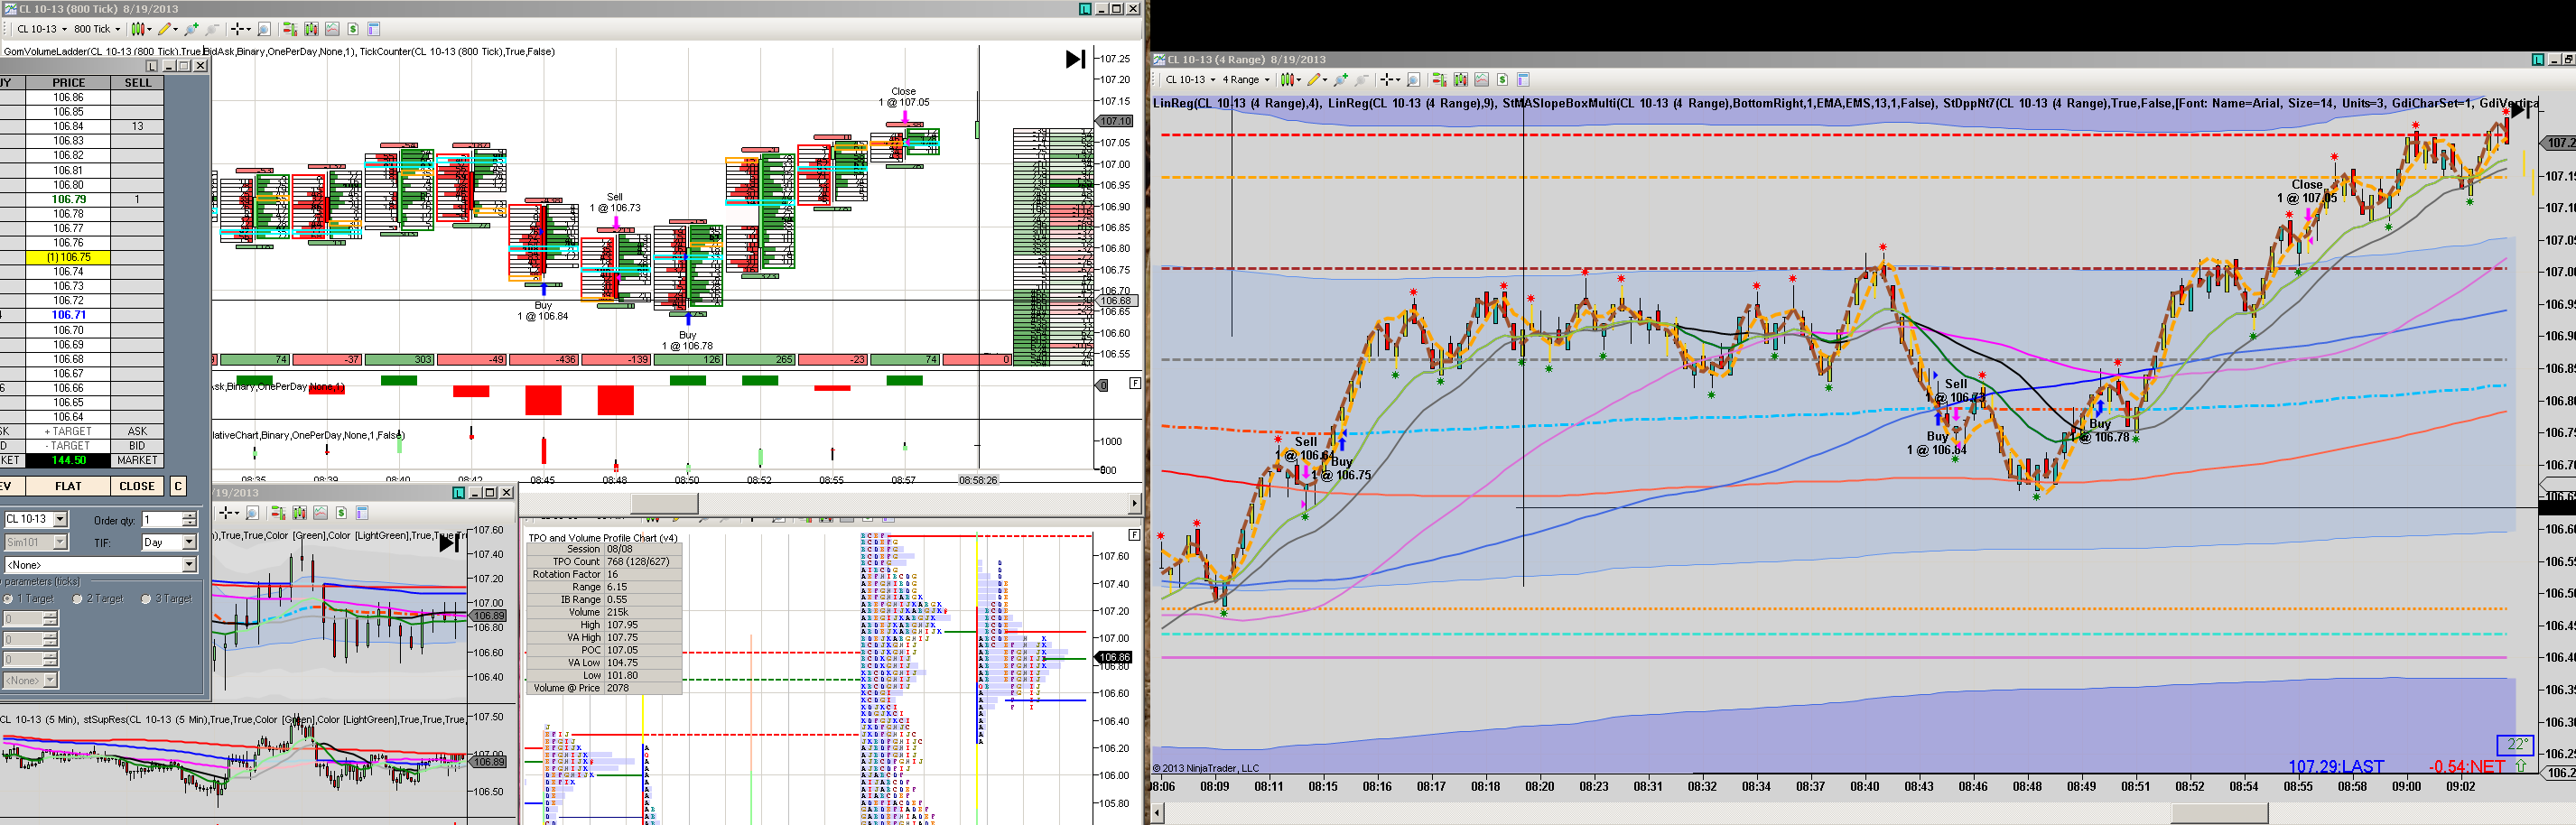
Task: Click zoom frame icon in small 5 Min chart
Action: tap(253, 513)
